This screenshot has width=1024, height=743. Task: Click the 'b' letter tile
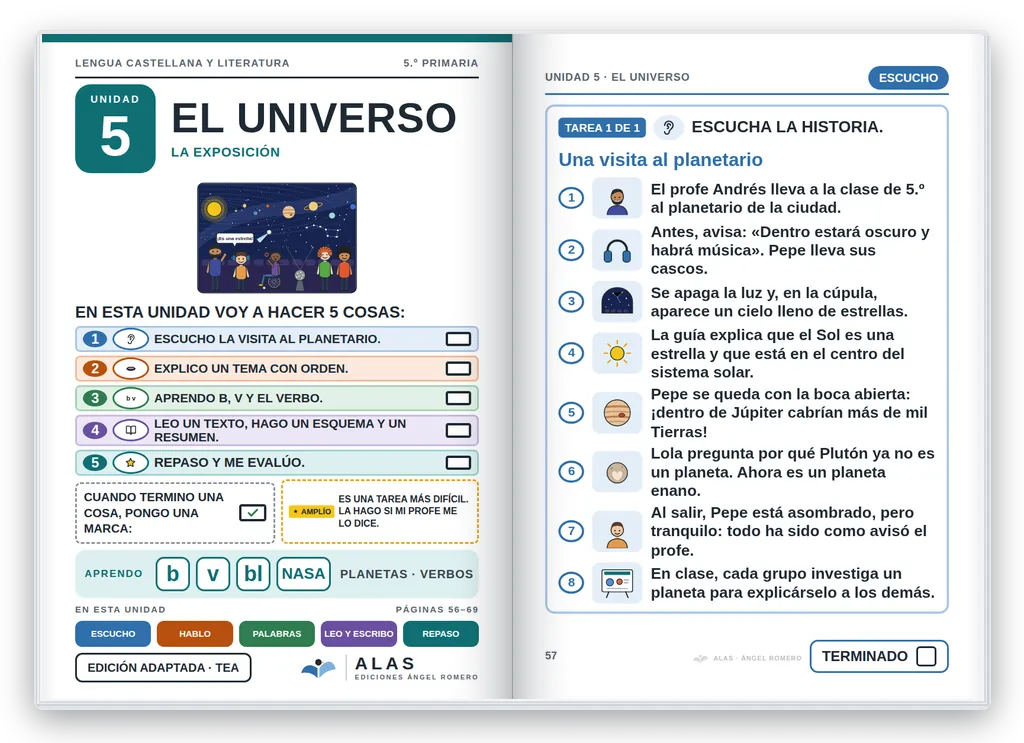172,574
